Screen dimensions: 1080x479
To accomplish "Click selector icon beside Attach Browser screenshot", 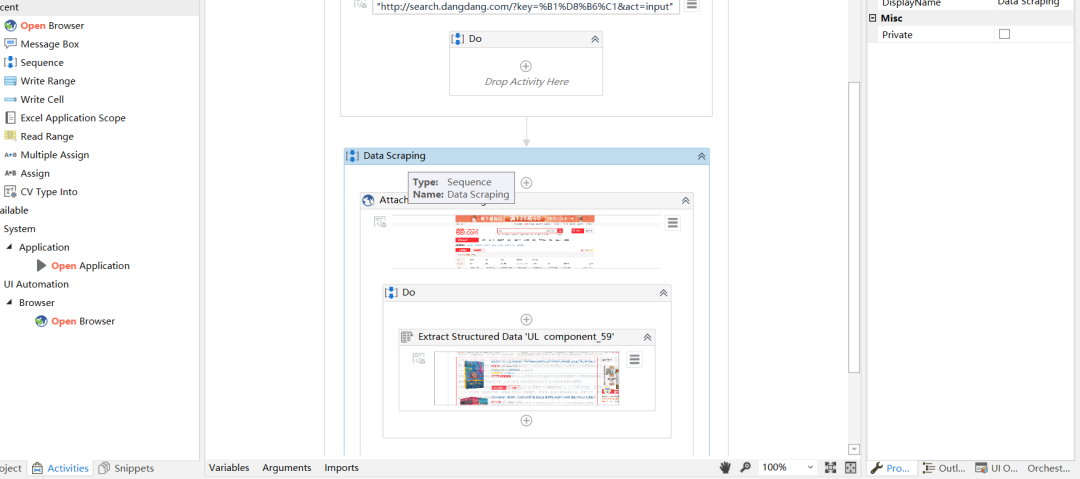I will [380, 222].
